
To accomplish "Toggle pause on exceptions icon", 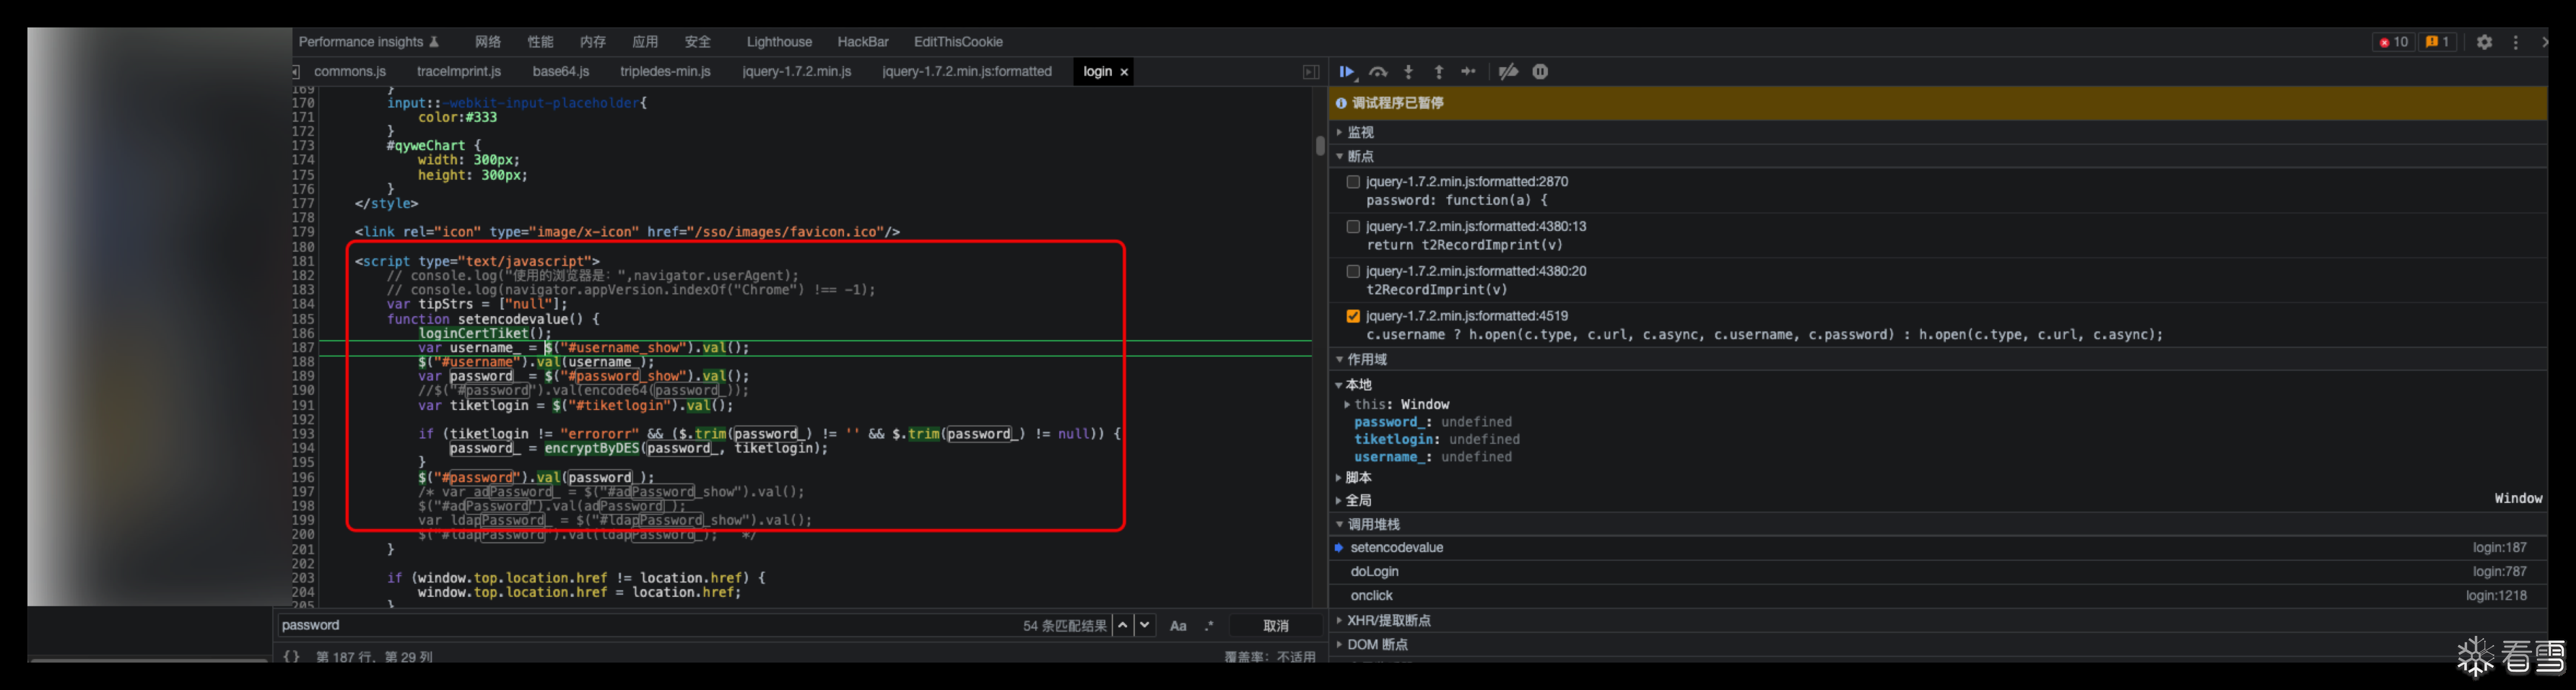I will pyautogui.click(x=1540, y=72).
